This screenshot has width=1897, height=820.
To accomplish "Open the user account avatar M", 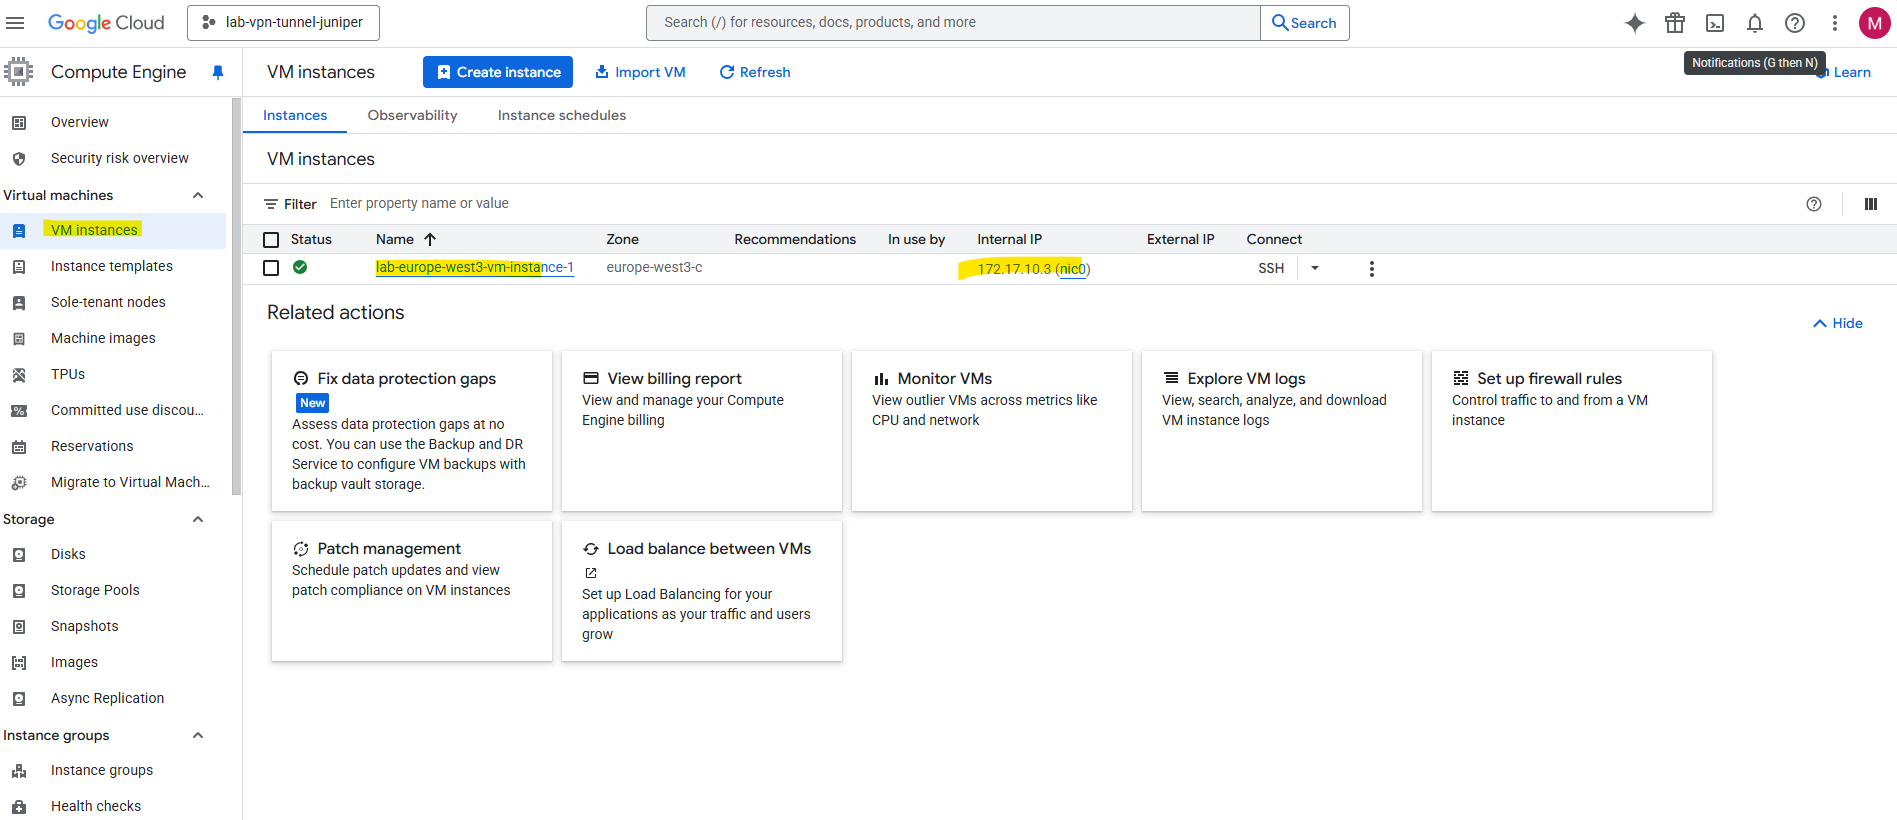I will point(1874,23).
